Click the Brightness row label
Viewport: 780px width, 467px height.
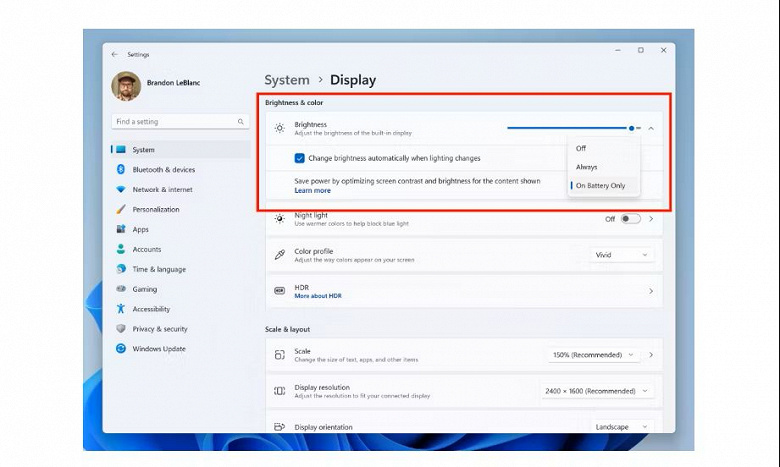tap(310, 124)
